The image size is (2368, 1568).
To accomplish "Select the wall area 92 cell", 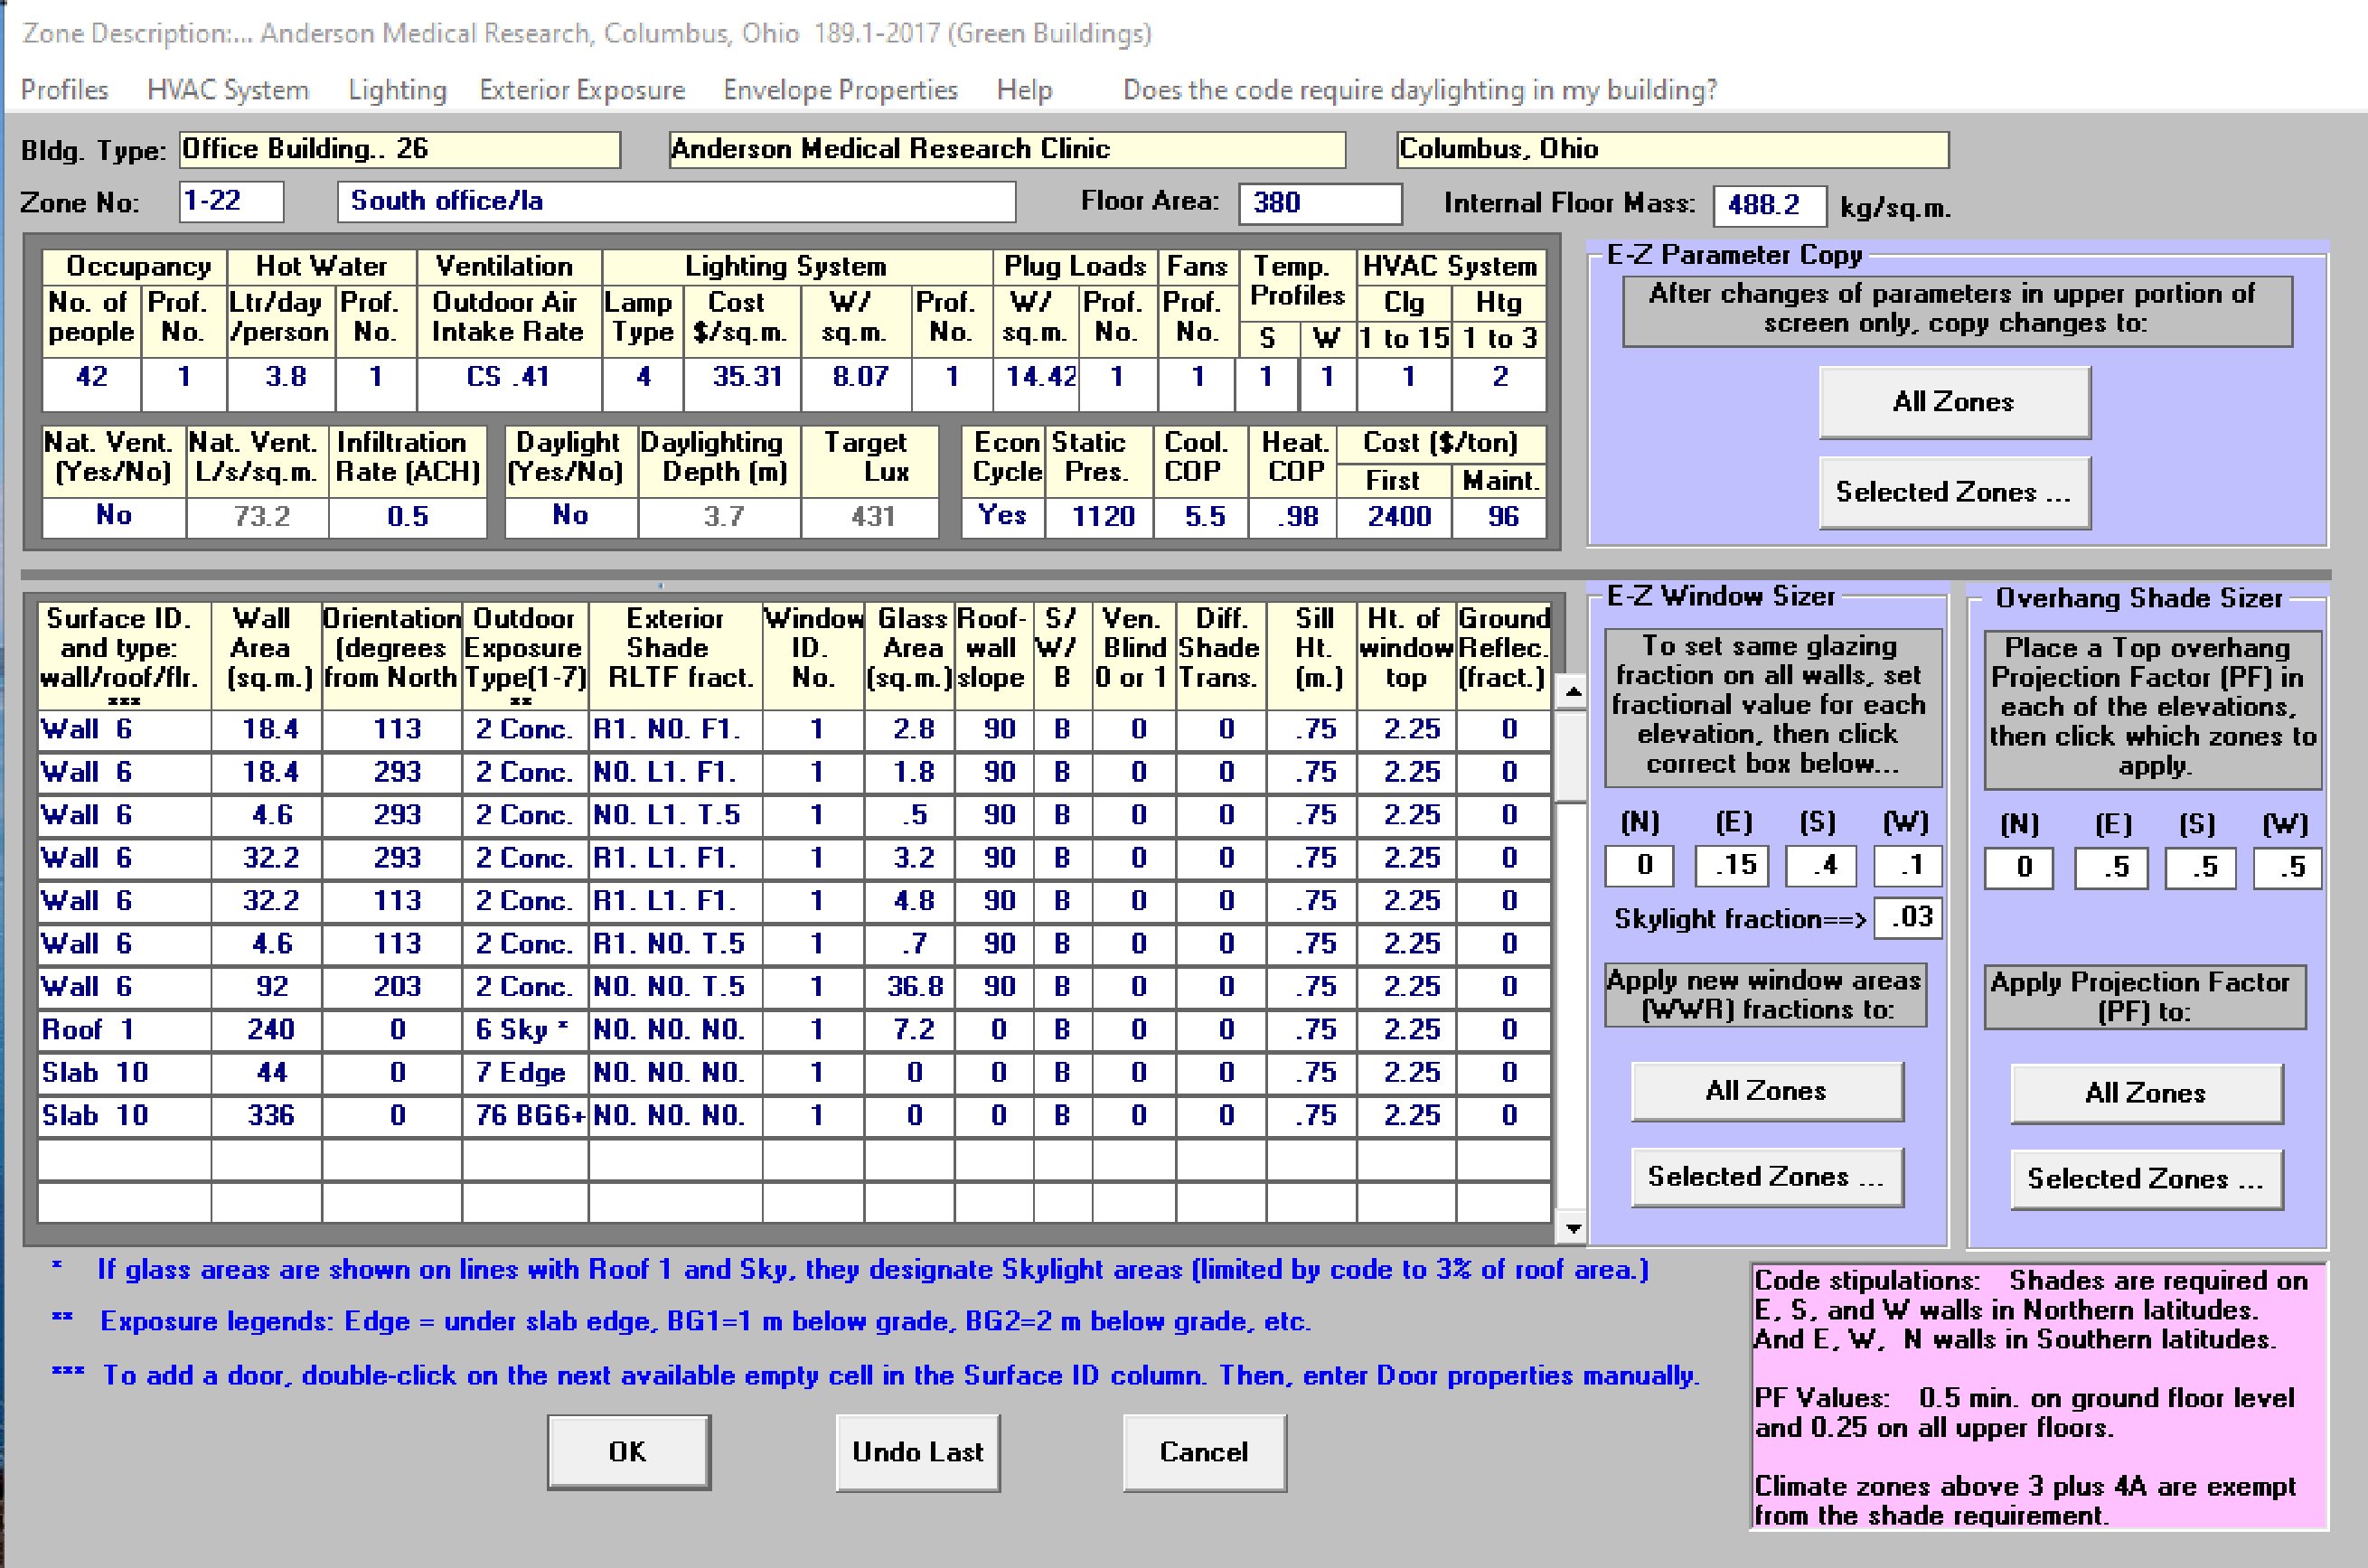I will 267,987.
